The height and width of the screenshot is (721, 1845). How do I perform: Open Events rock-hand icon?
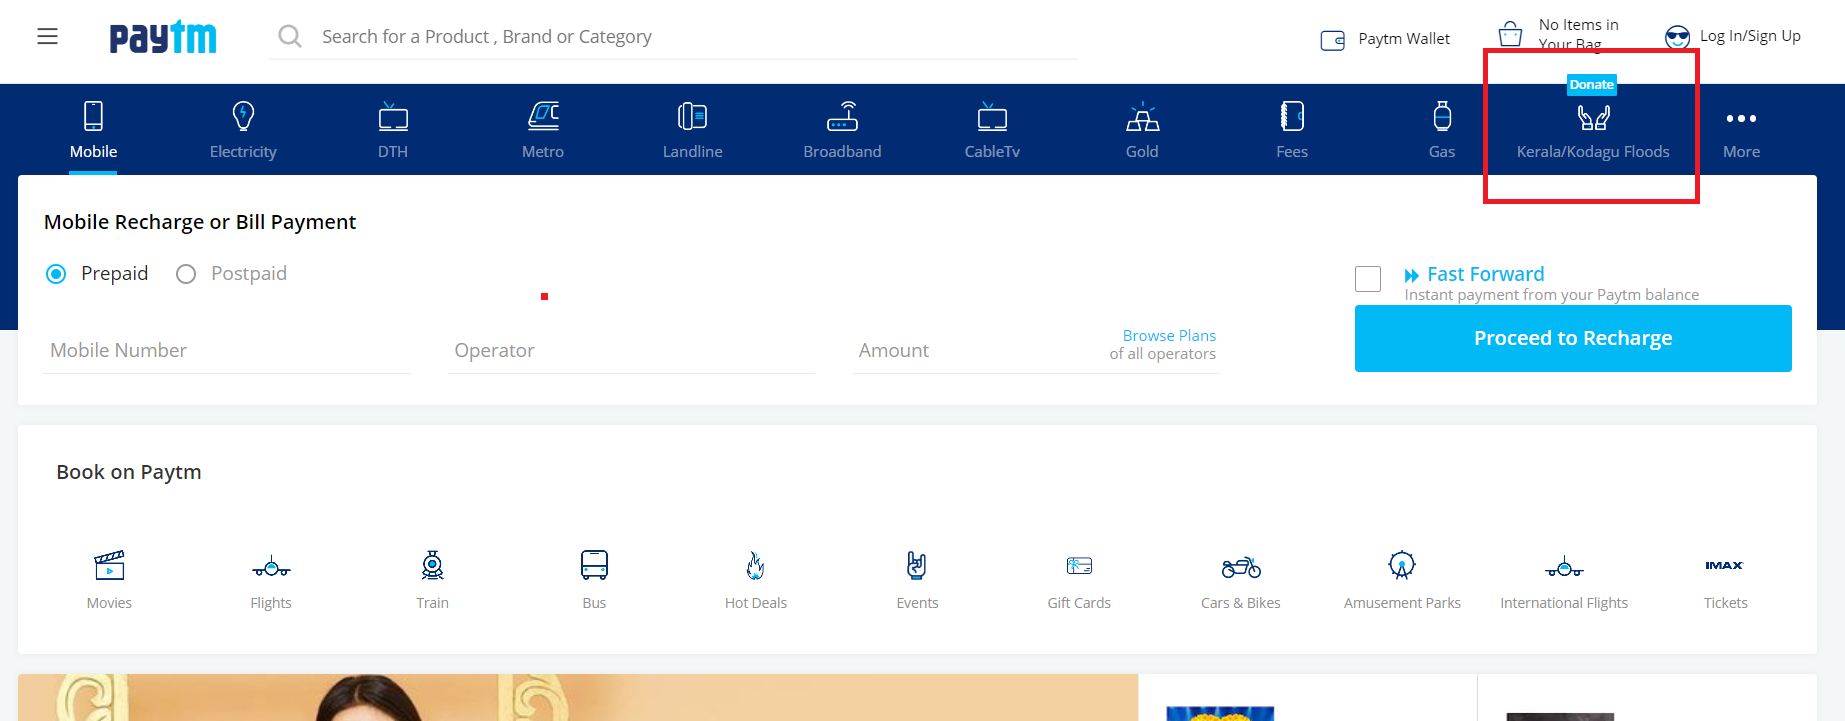point(917,565)
